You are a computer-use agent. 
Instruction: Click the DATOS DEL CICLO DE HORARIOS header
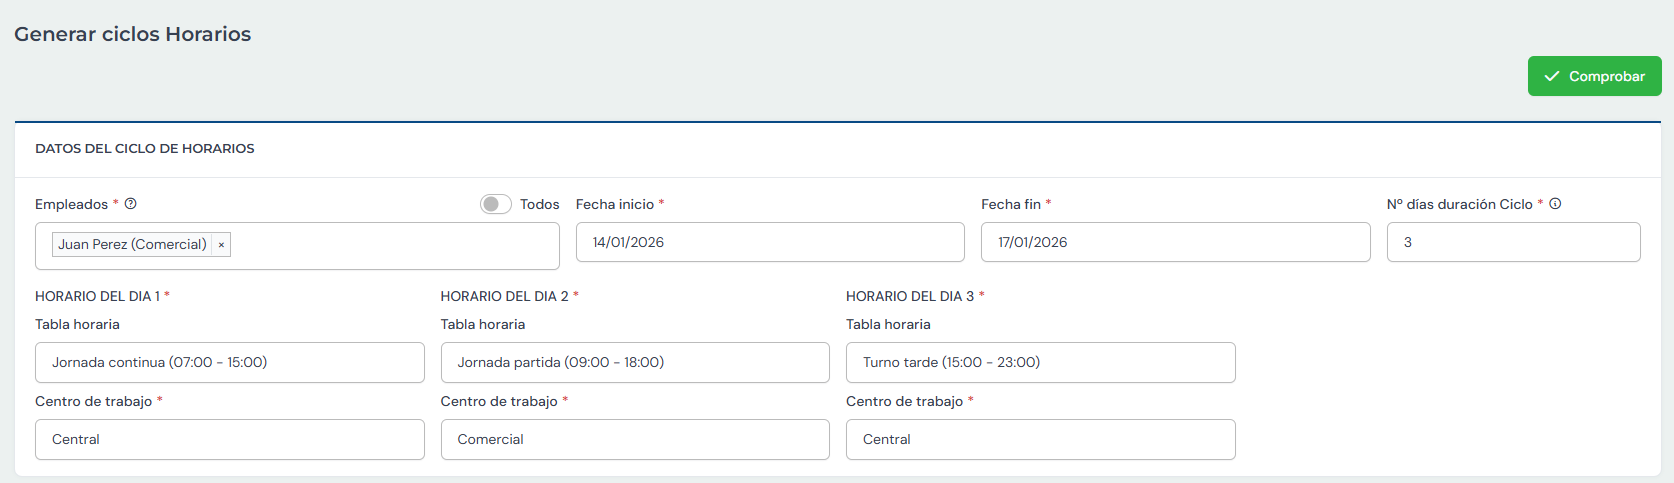coord(145,148)
